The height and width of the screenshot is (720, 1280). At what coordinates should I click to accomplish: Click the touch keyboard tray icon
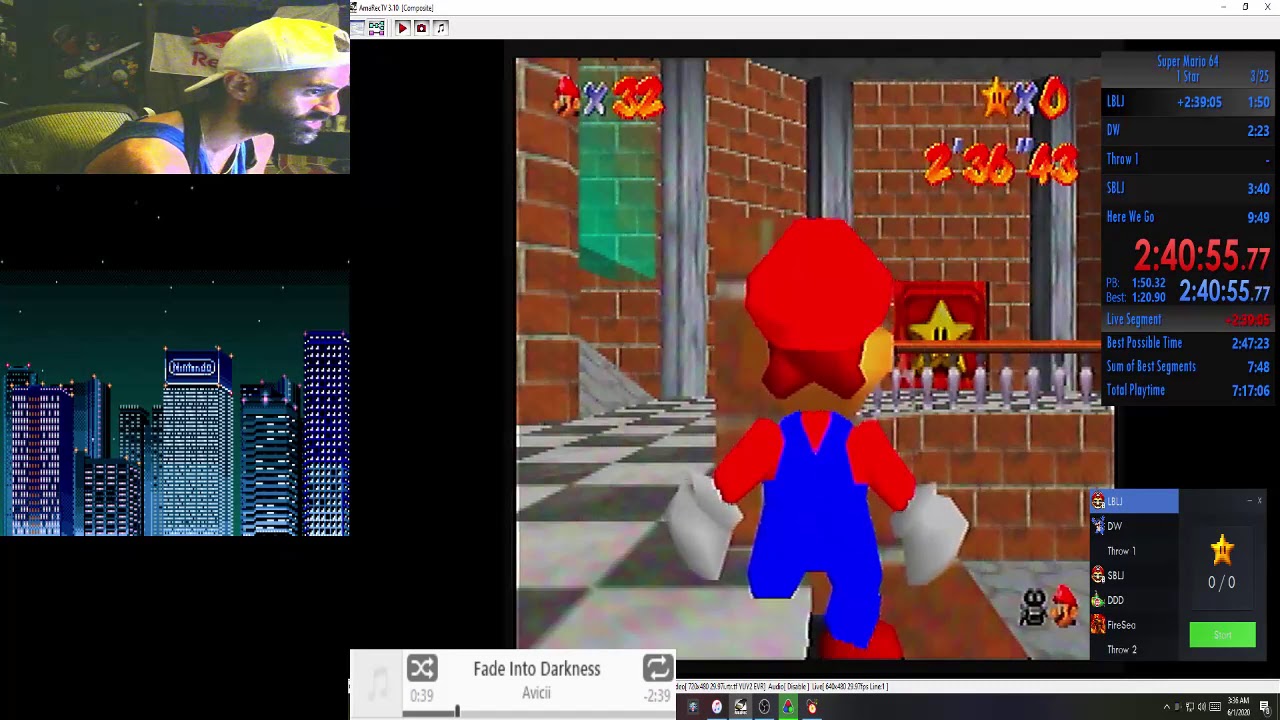(x=1215, y=708)
